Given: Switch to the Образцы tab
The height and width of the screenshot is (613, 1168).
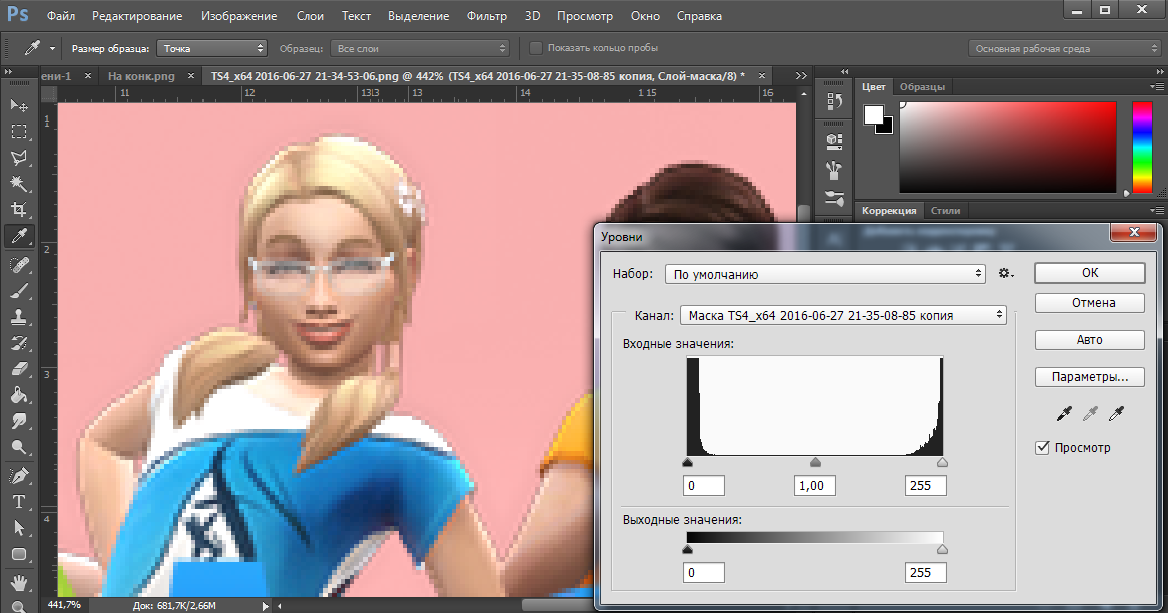Looking at the screenshot, I should [x=922, y=86].
